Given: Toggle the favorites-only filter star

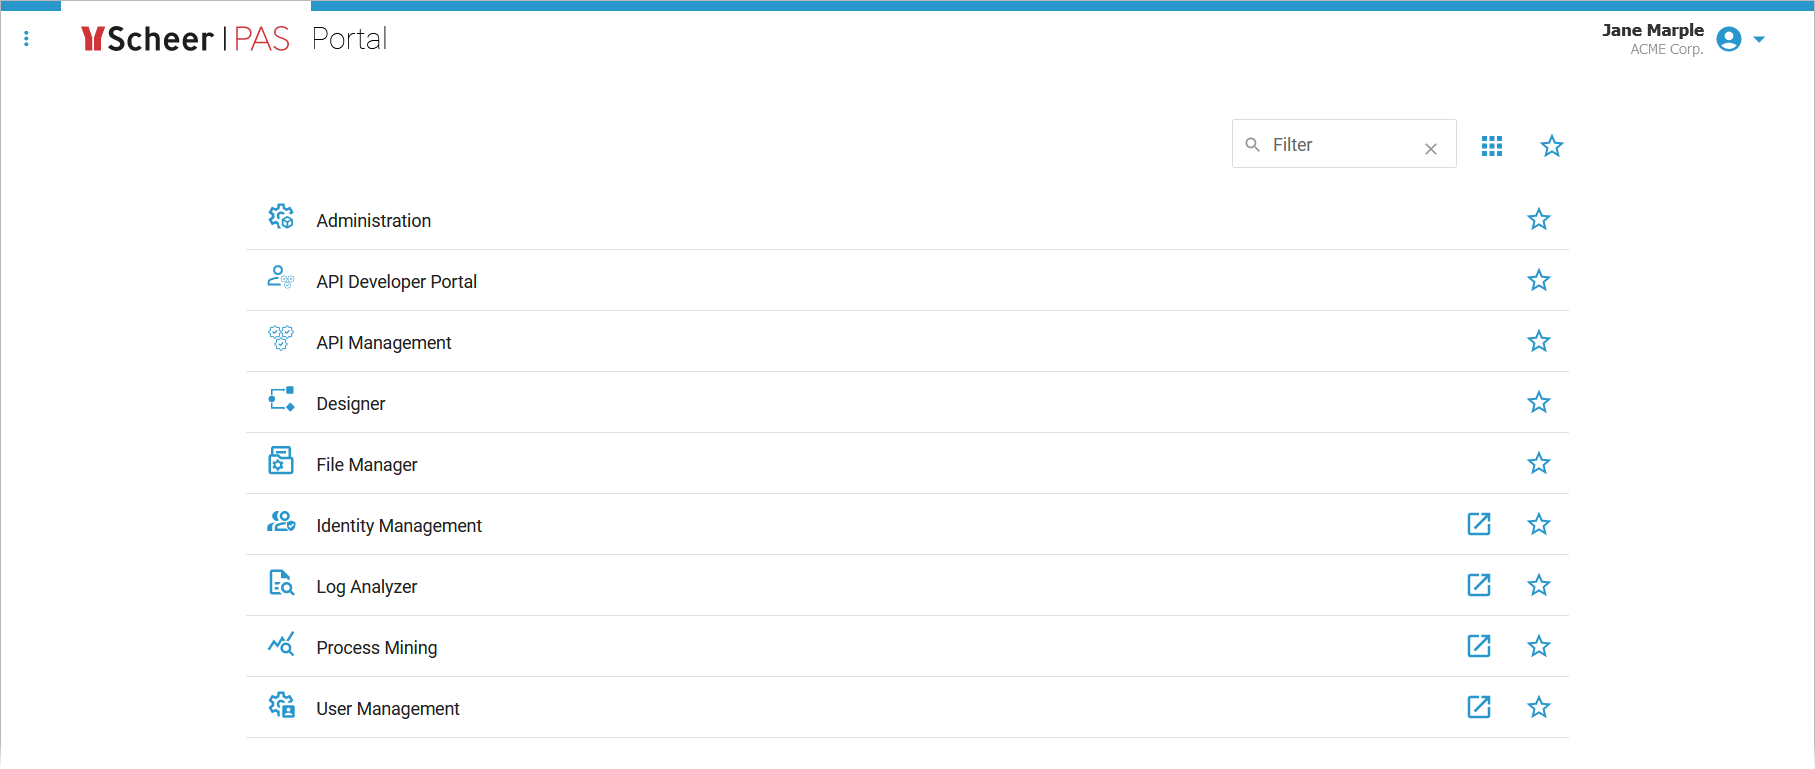Looking at the screenshot, I should pos(1552,146).
